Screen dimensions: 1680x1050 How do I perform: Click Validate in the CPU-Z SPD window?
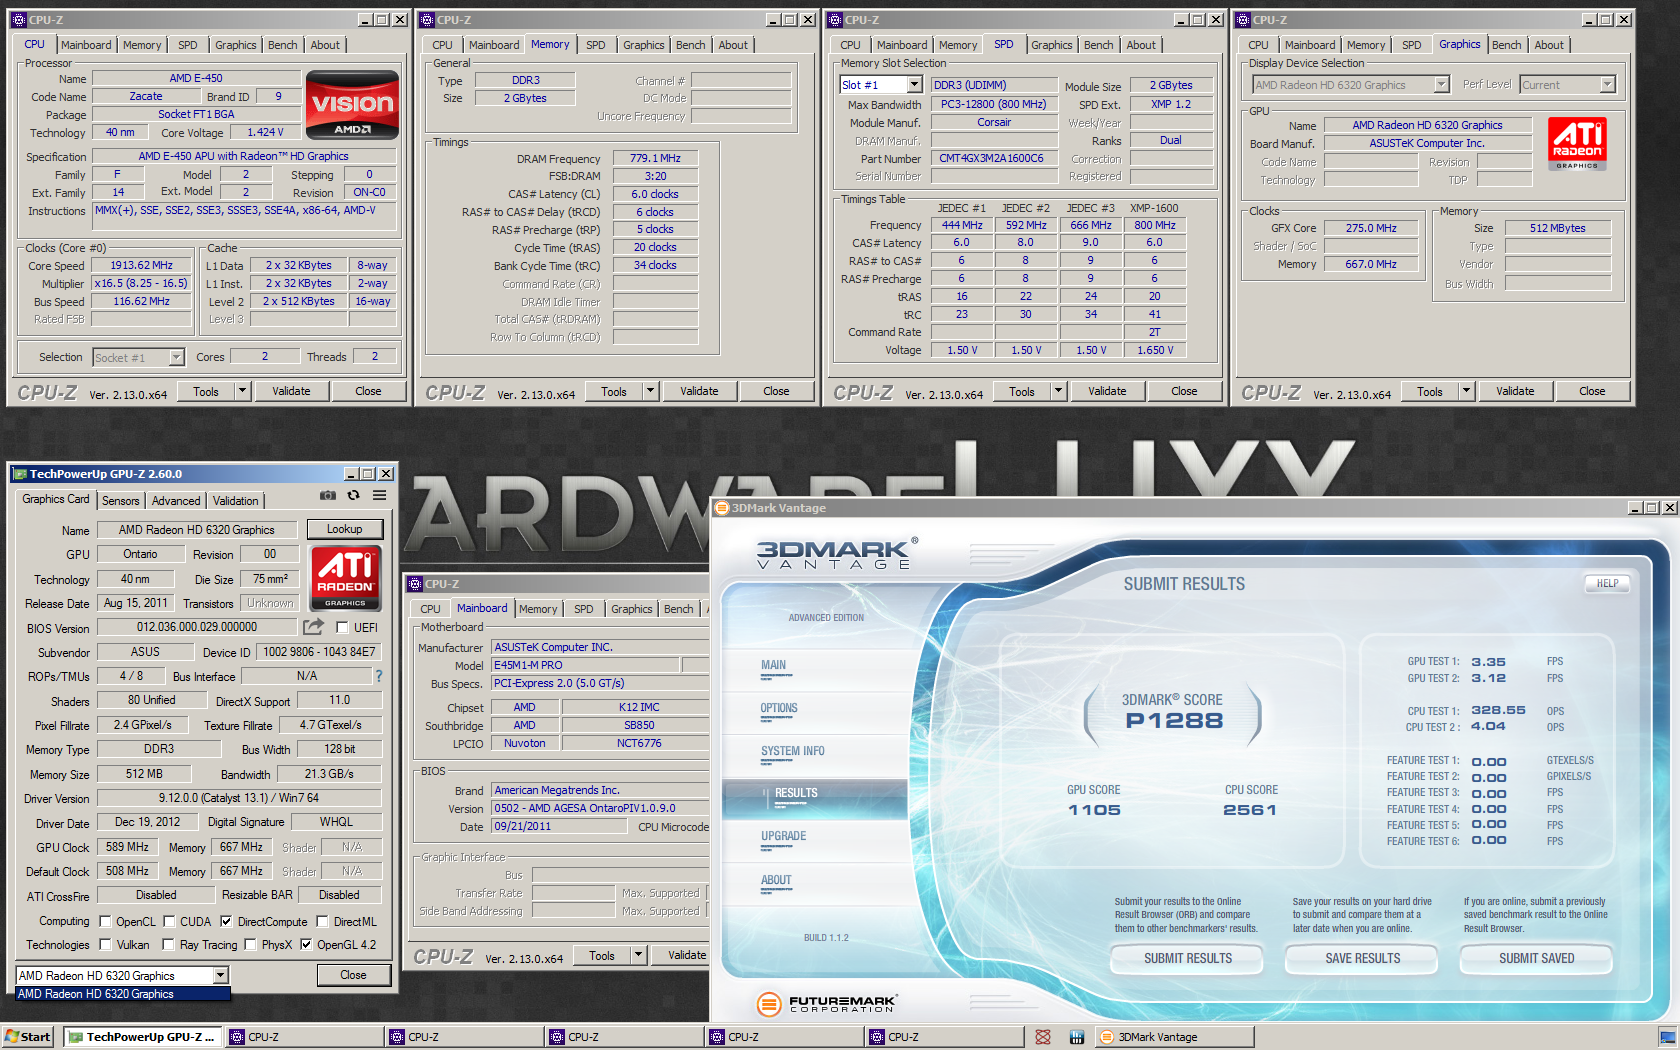(1107, 391)
